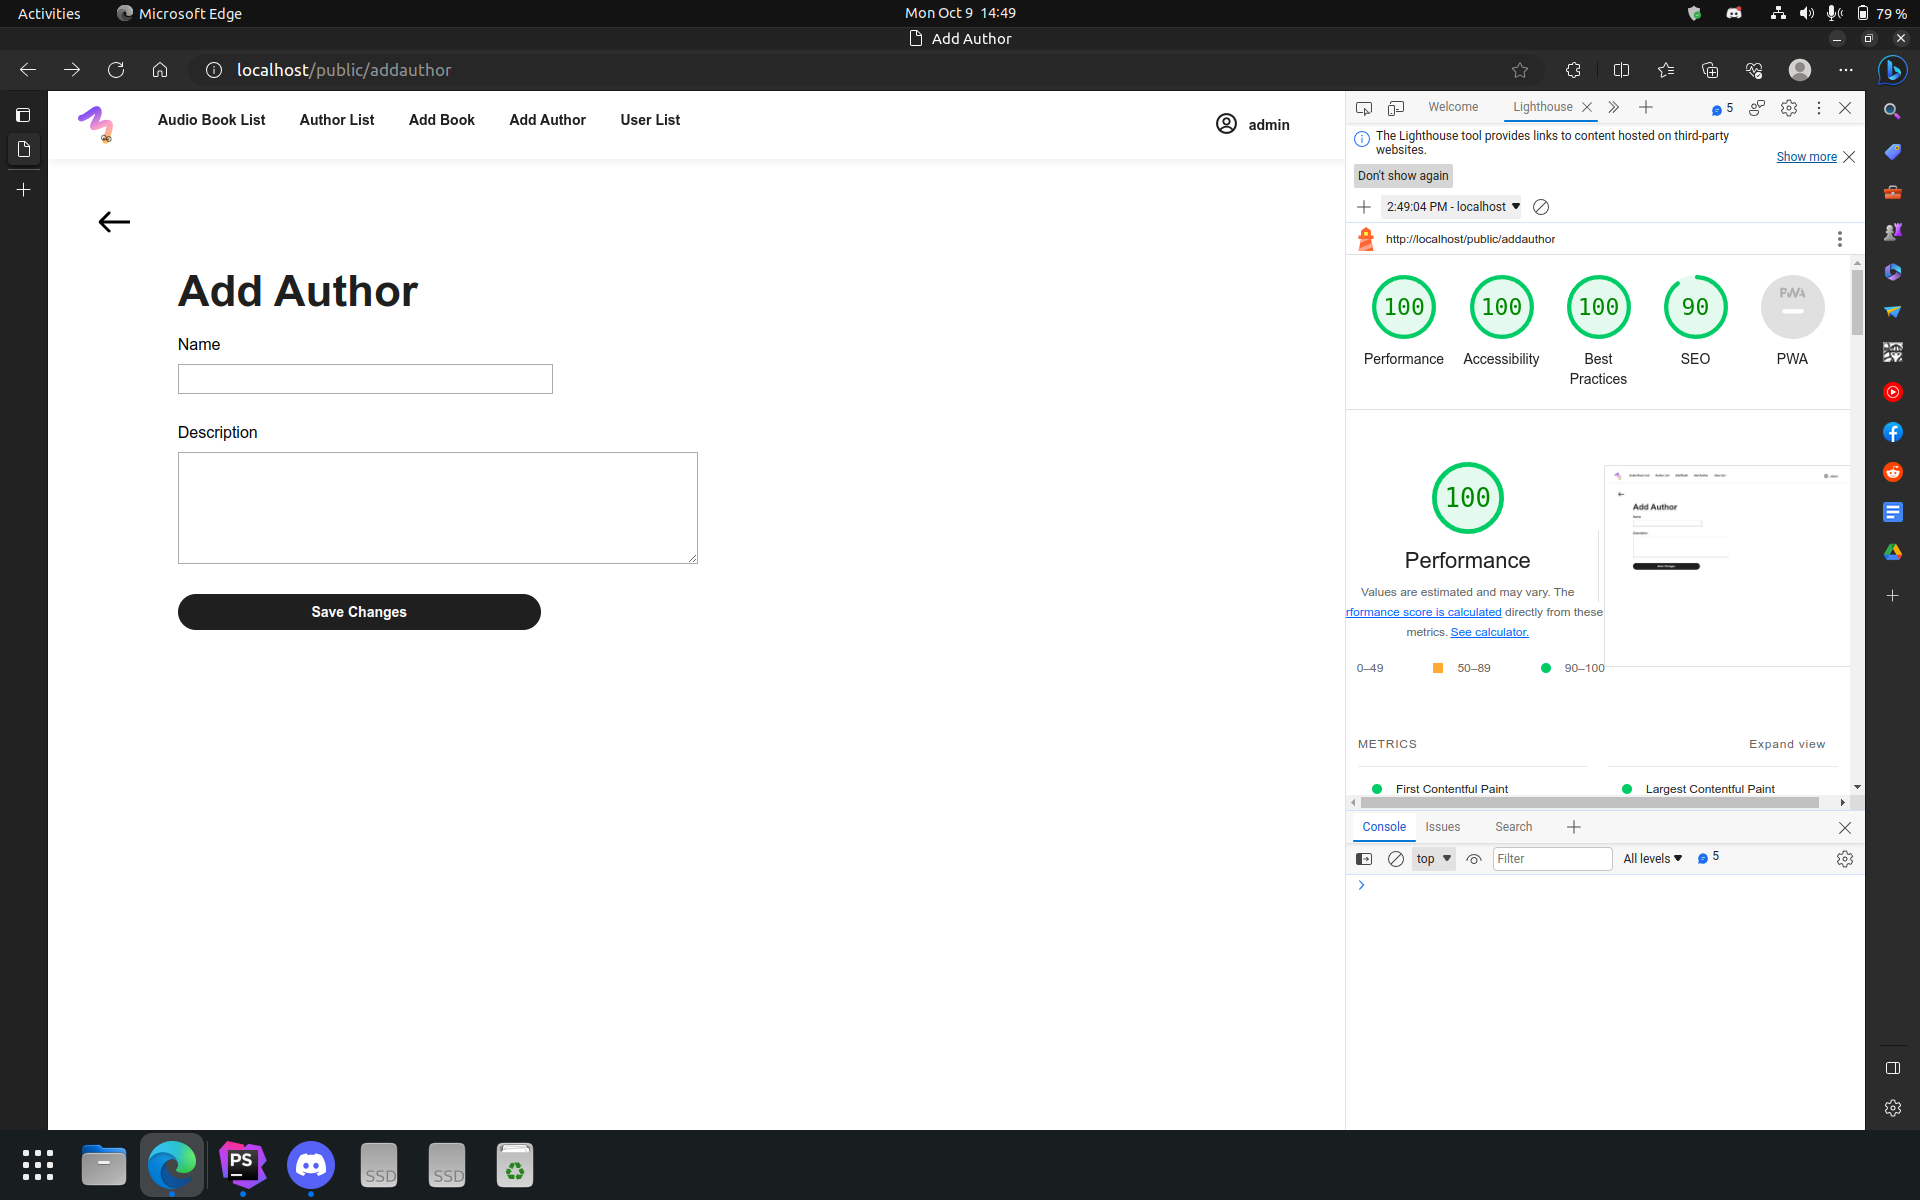Switch to the Search tab
Image resolution: width=1920 pixels, height=1200 pixels.
point(1514,825)
